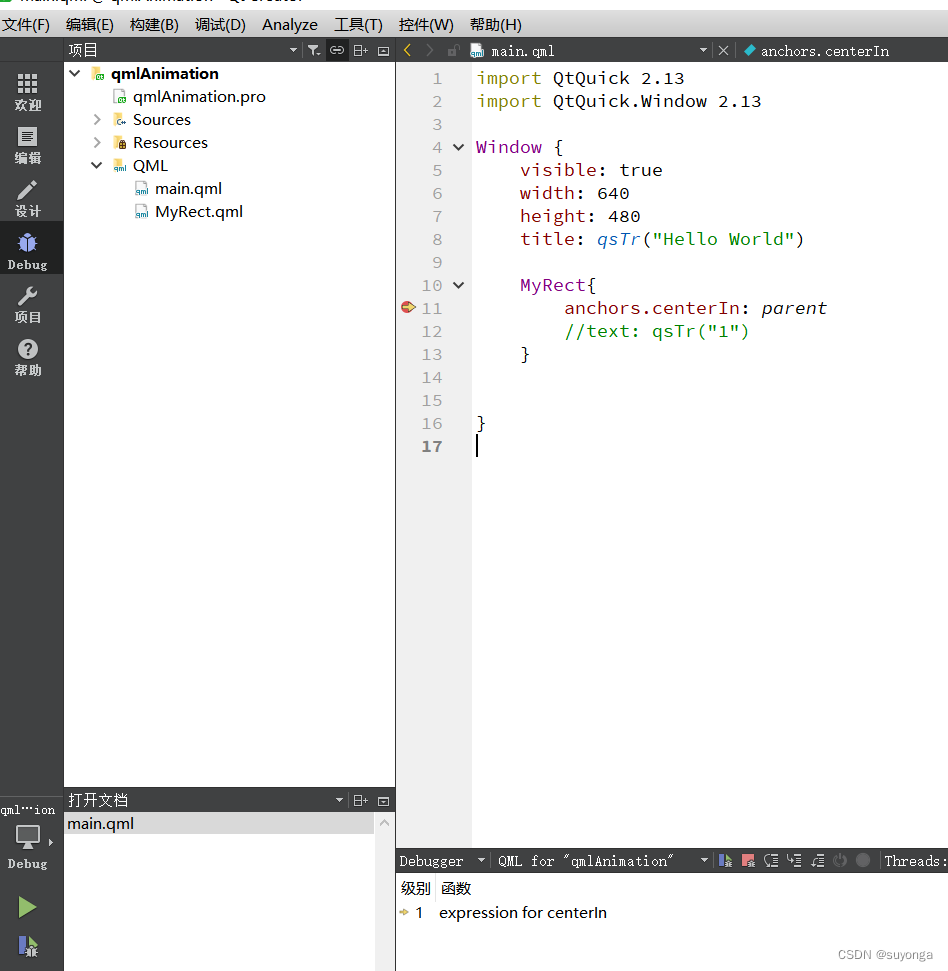Open the kit selector monitor icon
The width and height of the screenshot is (948, 971).
point(27,838)
